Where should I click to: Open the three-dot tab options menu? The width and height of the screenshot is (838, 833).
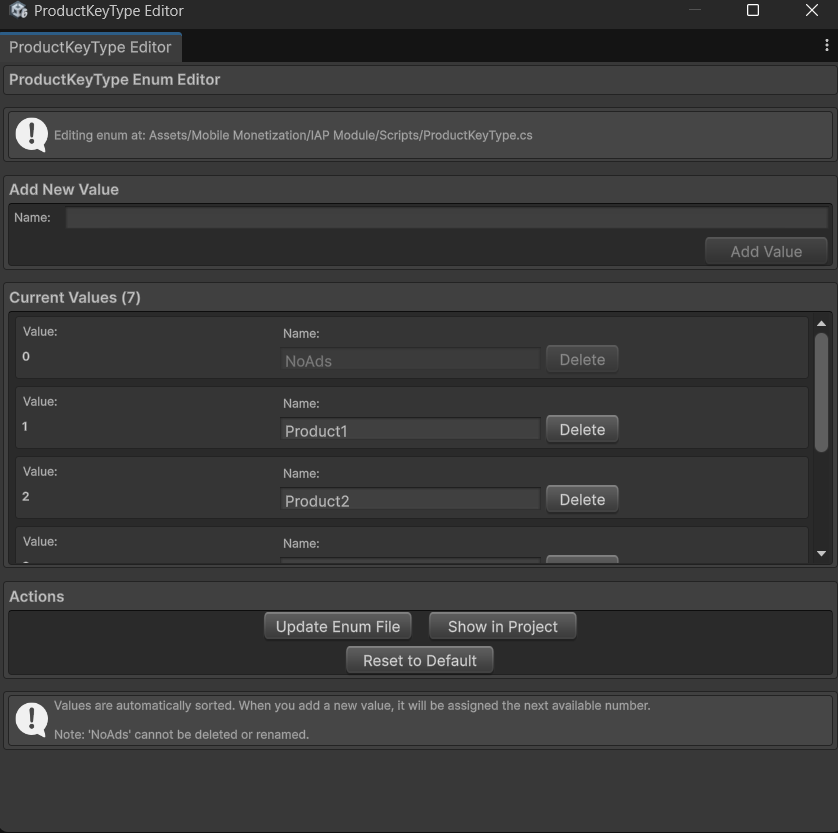[x=826, y=45]
